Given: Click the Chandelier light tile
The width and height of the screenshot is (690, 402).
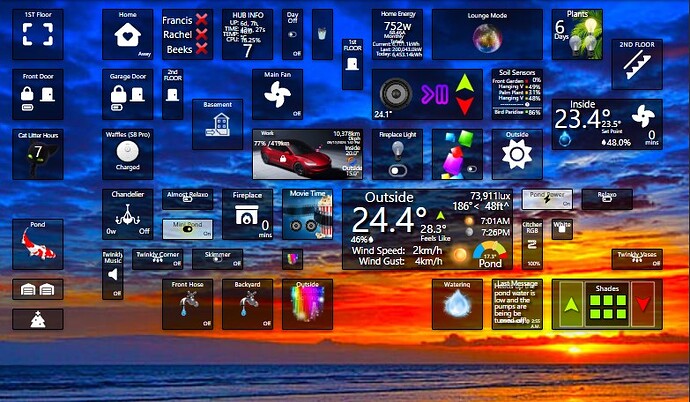Looking at the screenshot, I should pyautogui.click(x=127, y=213).
